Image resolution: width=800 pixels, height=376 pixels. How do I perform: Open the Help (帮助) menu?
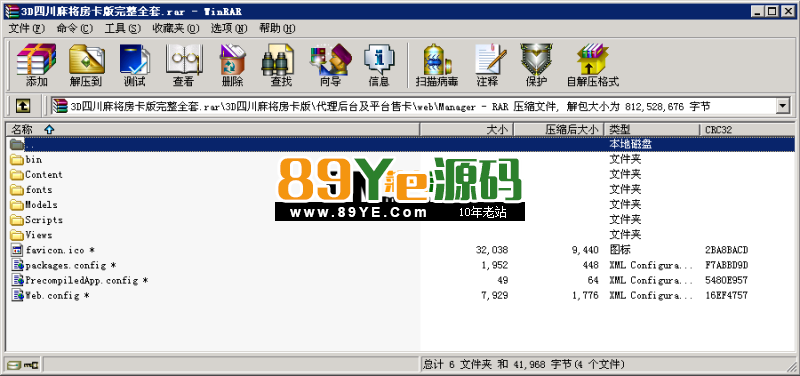277,29
